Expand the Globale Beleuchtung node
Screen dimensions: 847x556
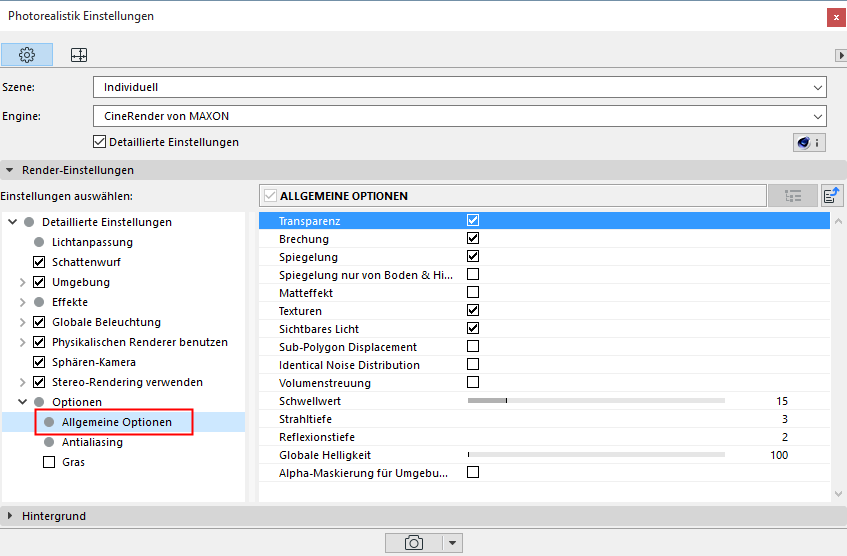23,322
